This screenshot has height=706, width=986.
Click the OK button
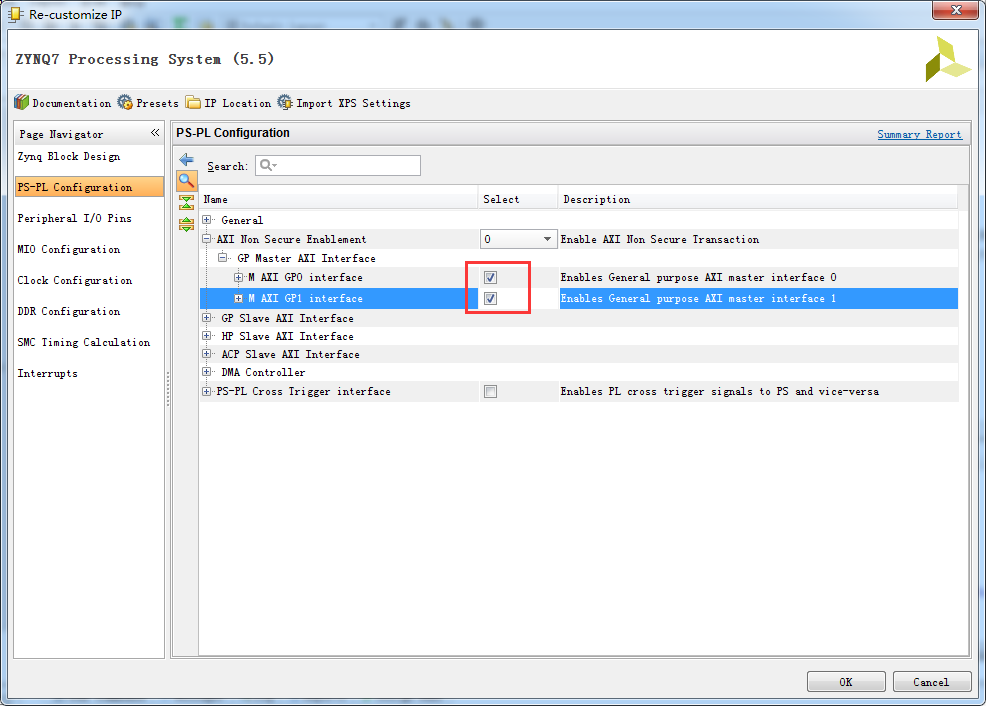[846, 682]
